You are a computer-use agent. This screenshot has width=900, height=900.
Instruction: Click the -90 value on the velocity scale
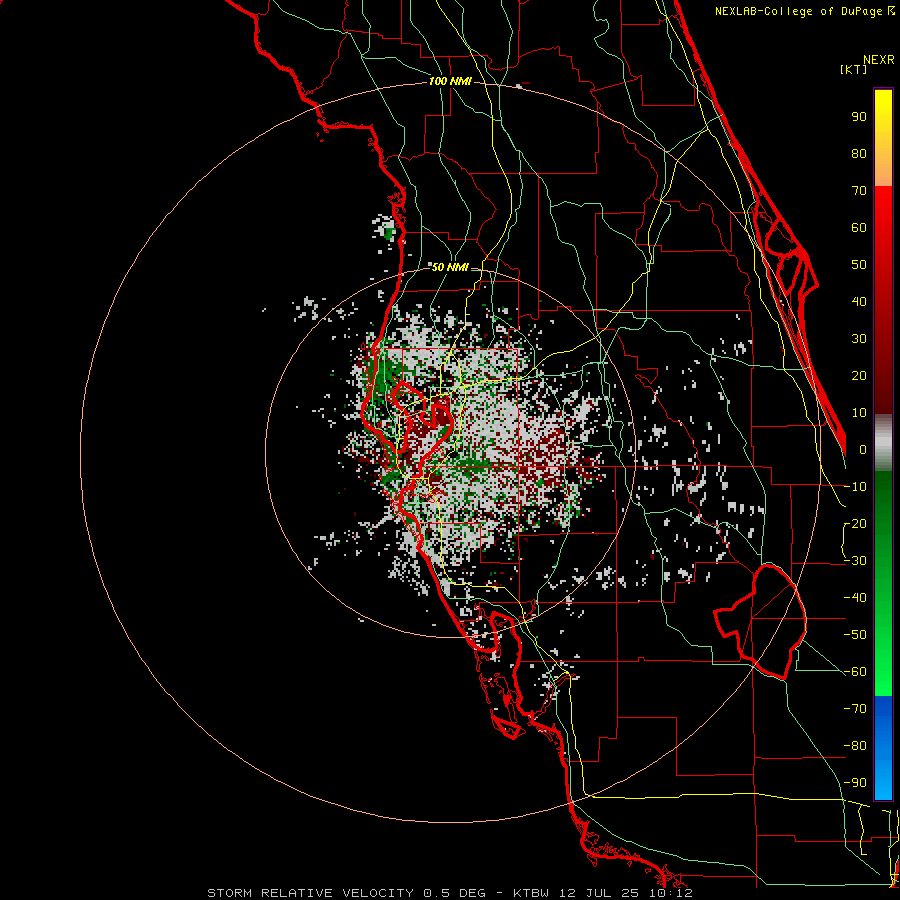(855, 782)
